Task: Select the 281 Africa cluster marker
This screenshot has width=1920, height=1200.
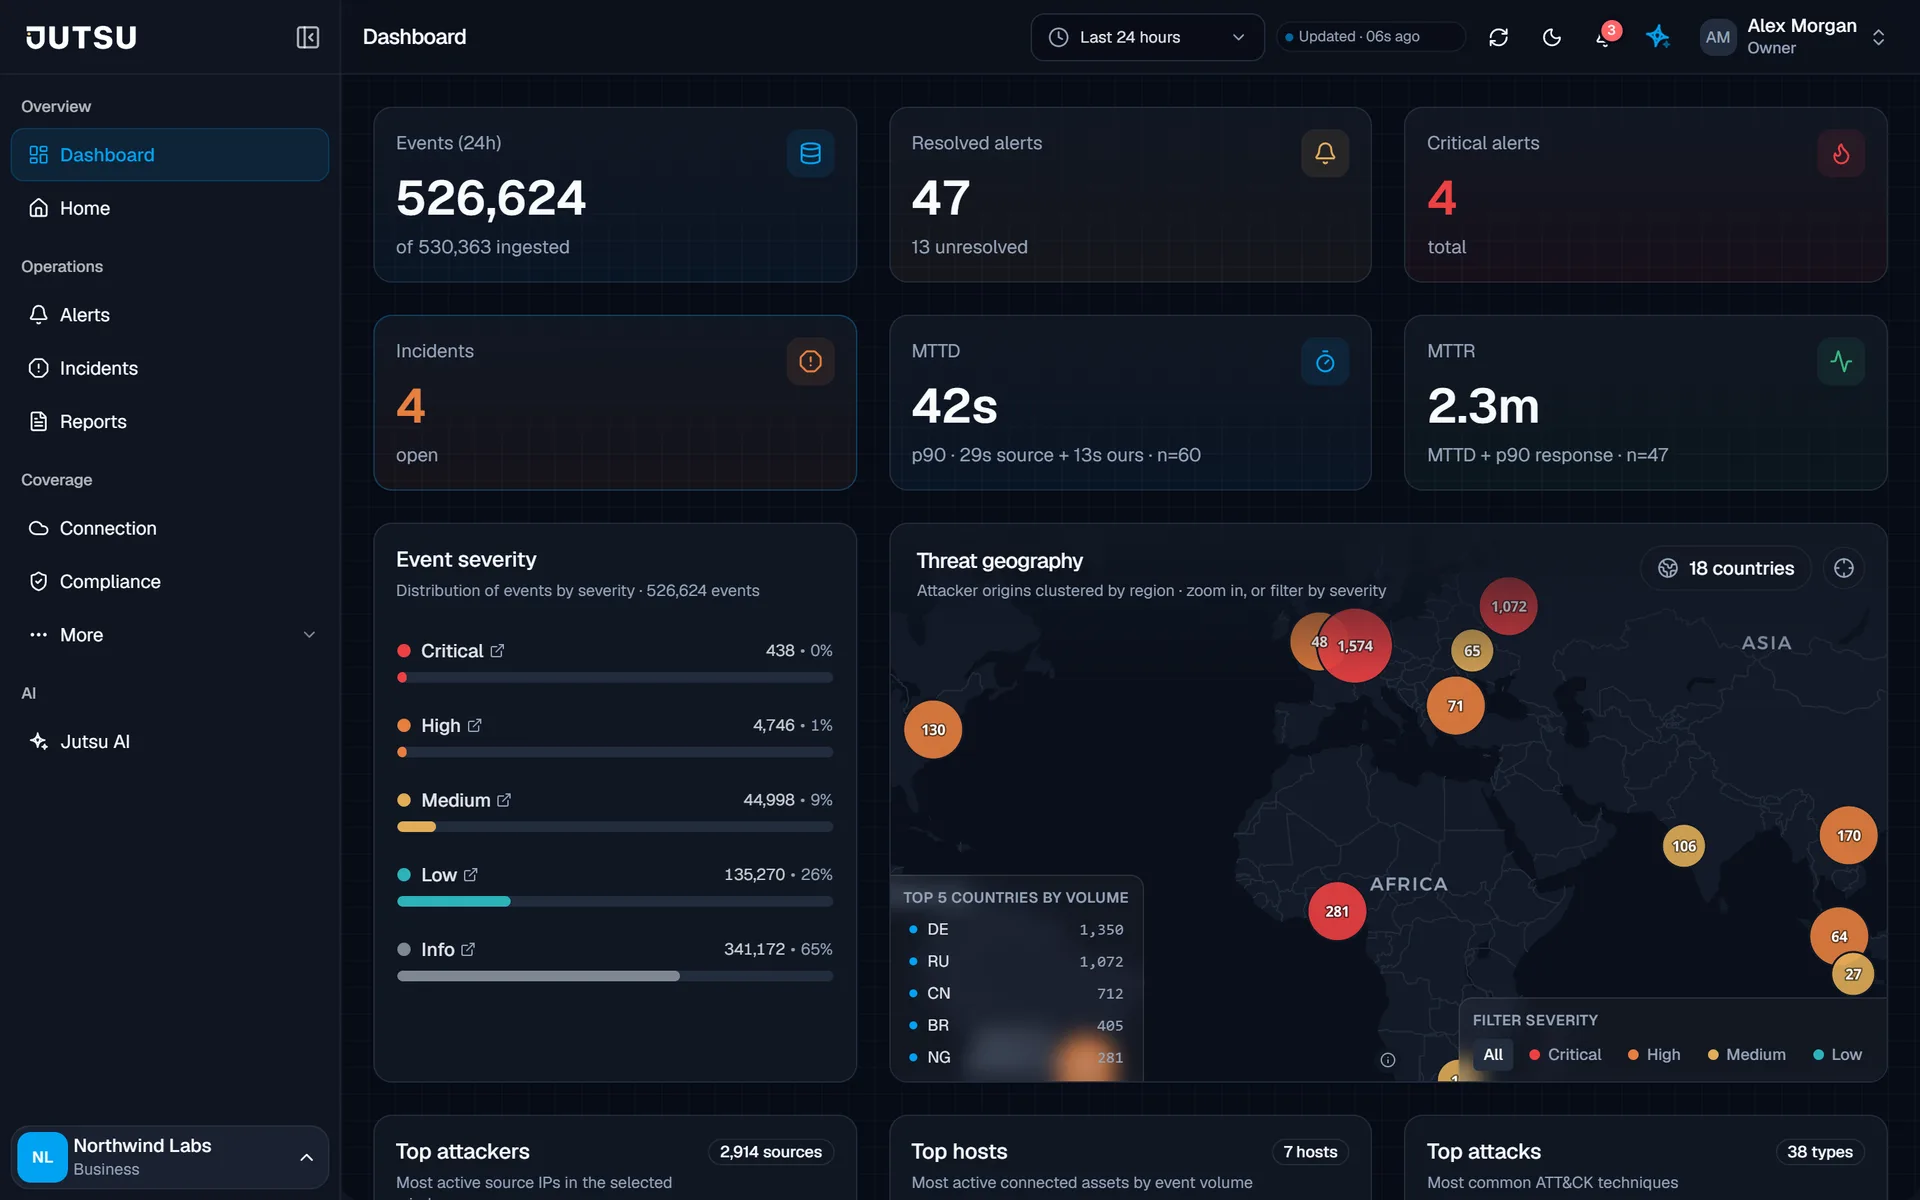Action: click(1337, 911)
